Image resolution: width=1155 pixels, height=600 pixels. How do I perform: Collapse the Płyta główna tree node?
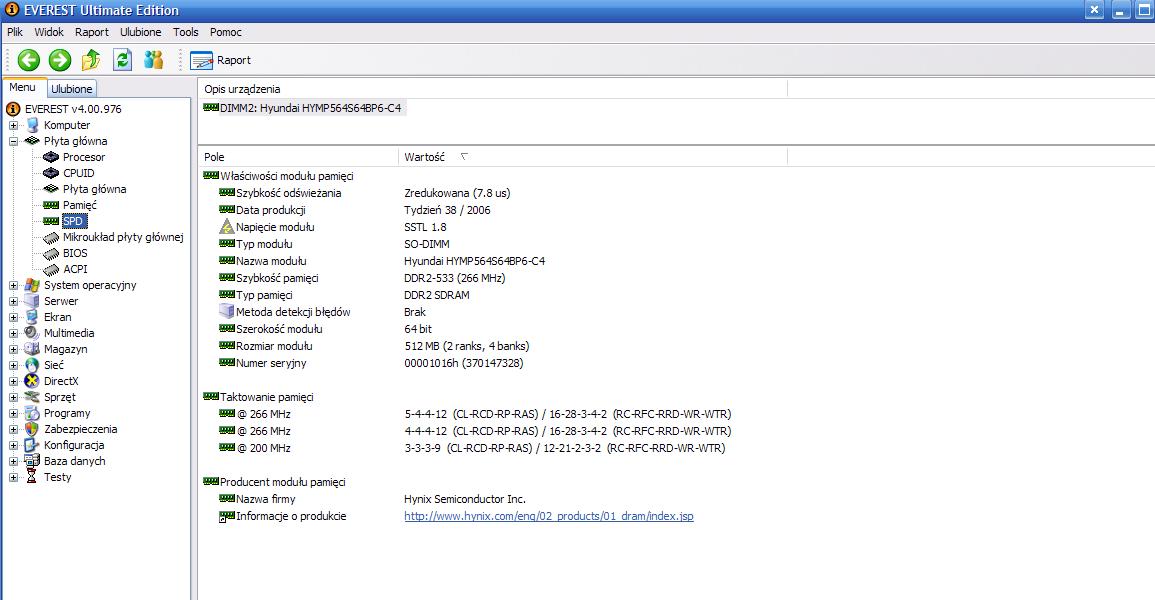[13, 141]
